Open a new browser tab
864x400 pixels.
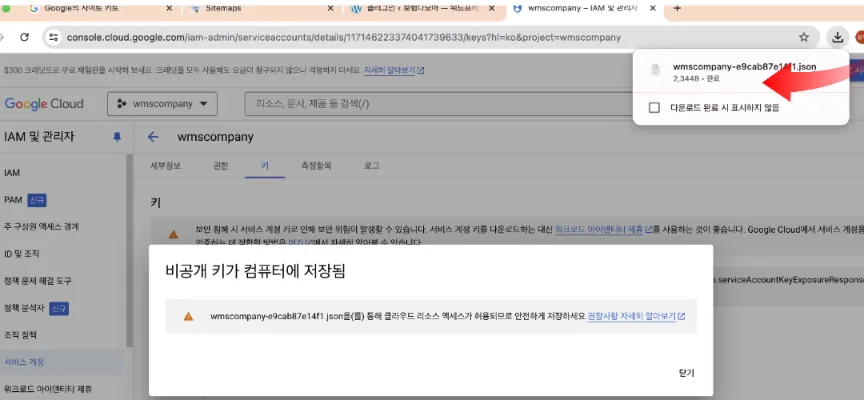(677, 8)
